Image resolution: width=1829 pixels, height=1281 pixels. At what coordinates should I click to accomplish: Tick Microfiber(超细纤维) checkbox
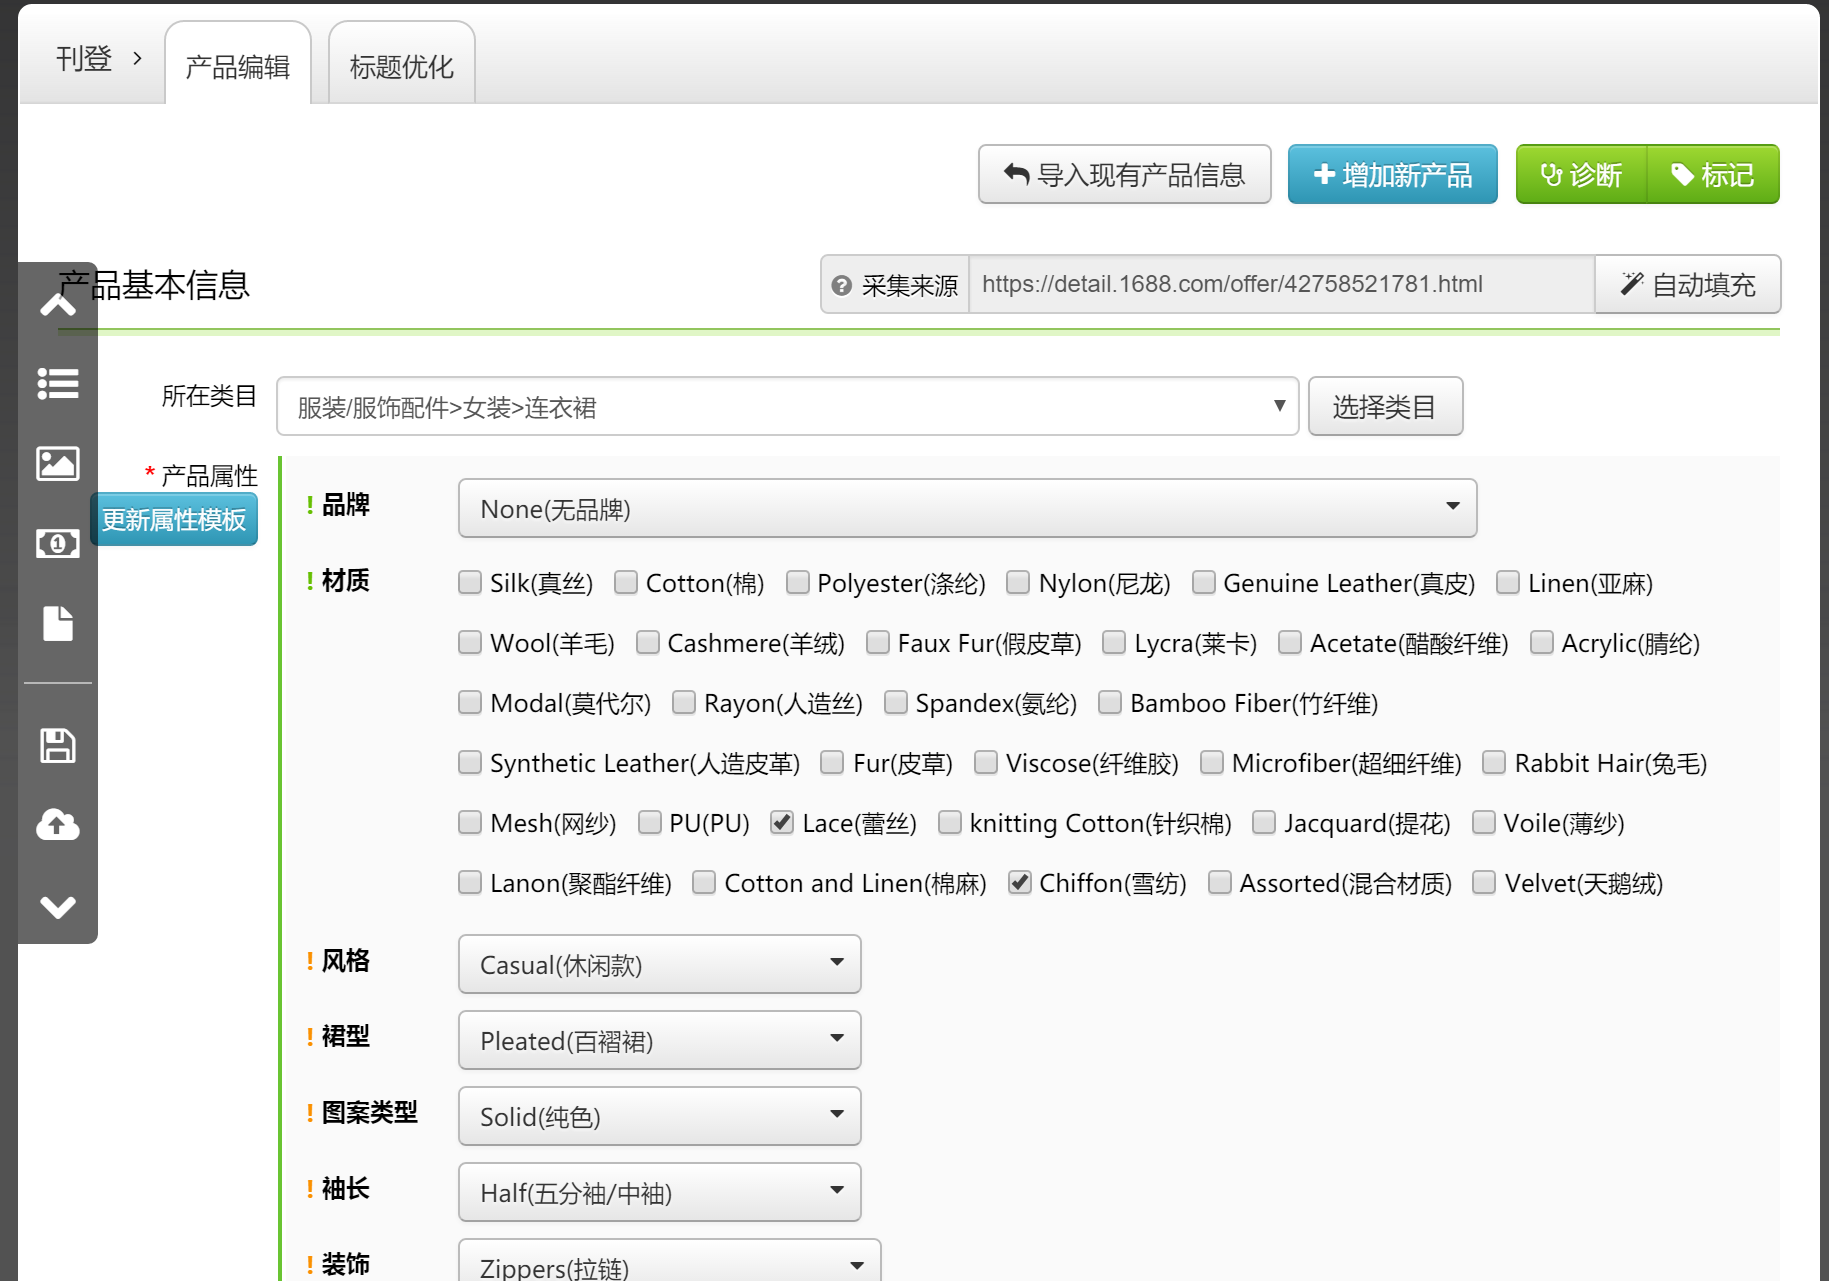[x=1212, y=762]
